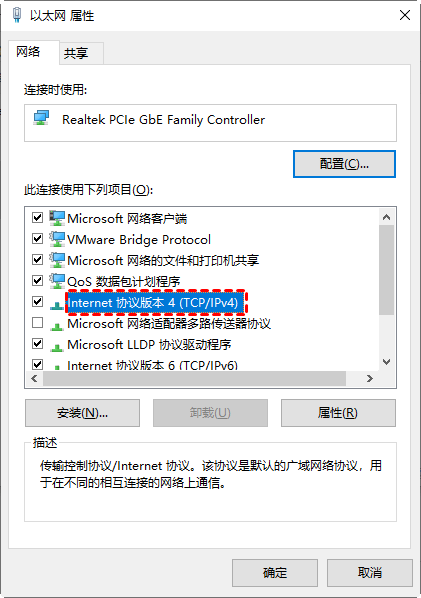
Task: Click the 以太网 title bar icon
Action: [x=17, y=15]
